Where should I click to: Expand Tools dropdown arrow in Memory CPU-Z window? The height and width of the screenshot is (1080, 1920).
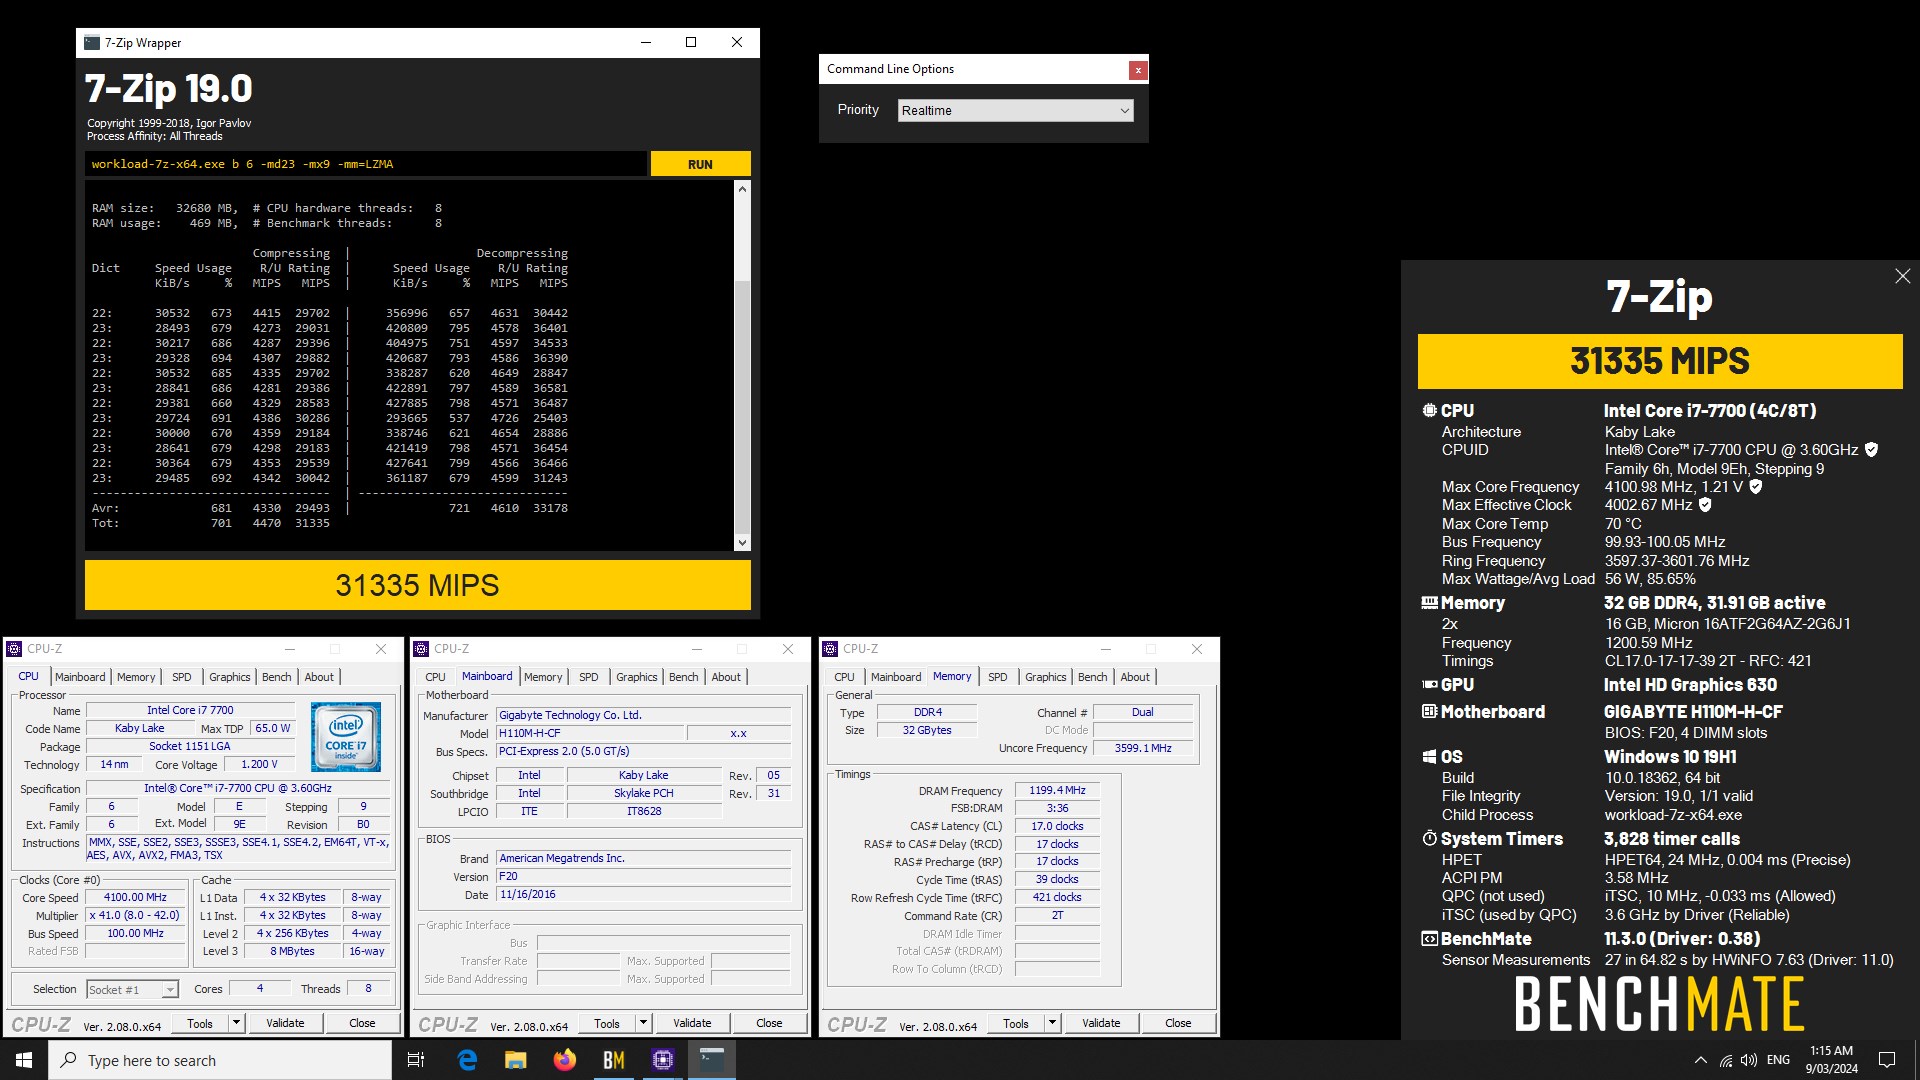coord(1052,1023)
